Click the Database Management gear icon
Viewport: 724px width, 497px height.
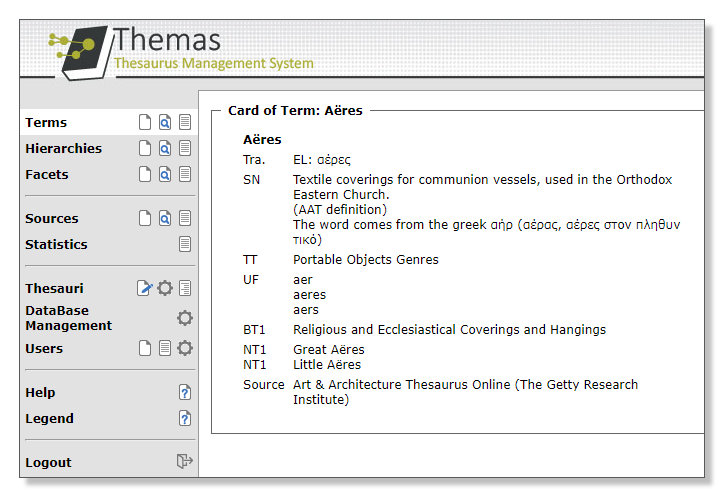pyautogui.click(x=185, y=318)
